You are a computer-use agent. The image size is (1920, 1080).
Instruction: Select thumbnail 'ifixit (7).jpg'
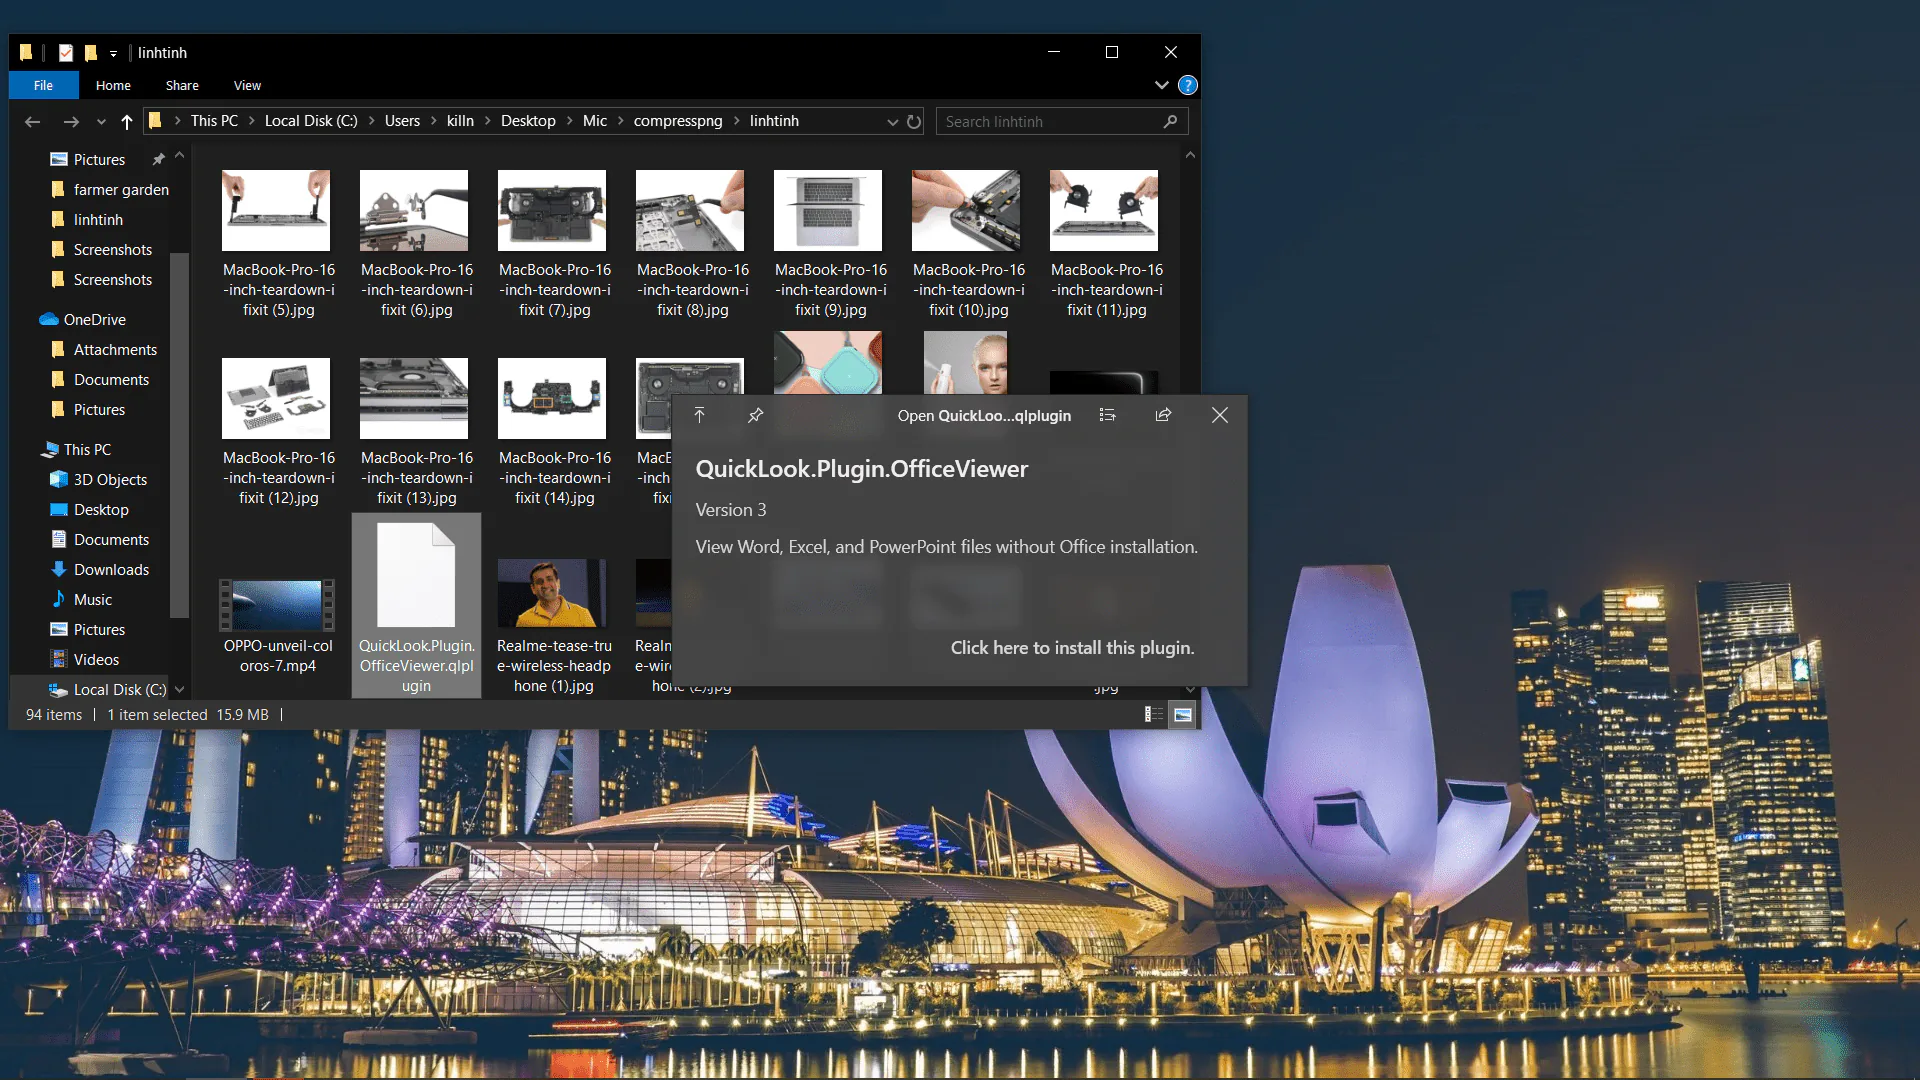(x=552, y=210)
